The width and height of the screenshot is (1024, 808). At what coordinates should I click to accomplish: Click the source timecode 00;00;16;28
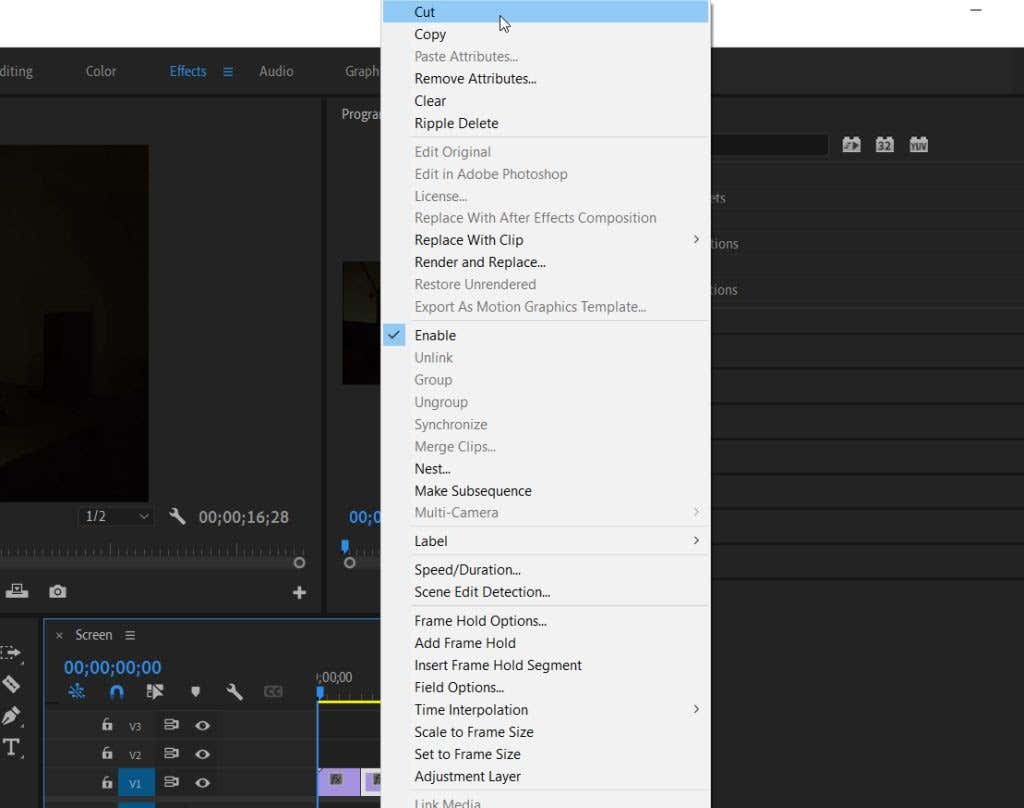click(x=243, y=517)
